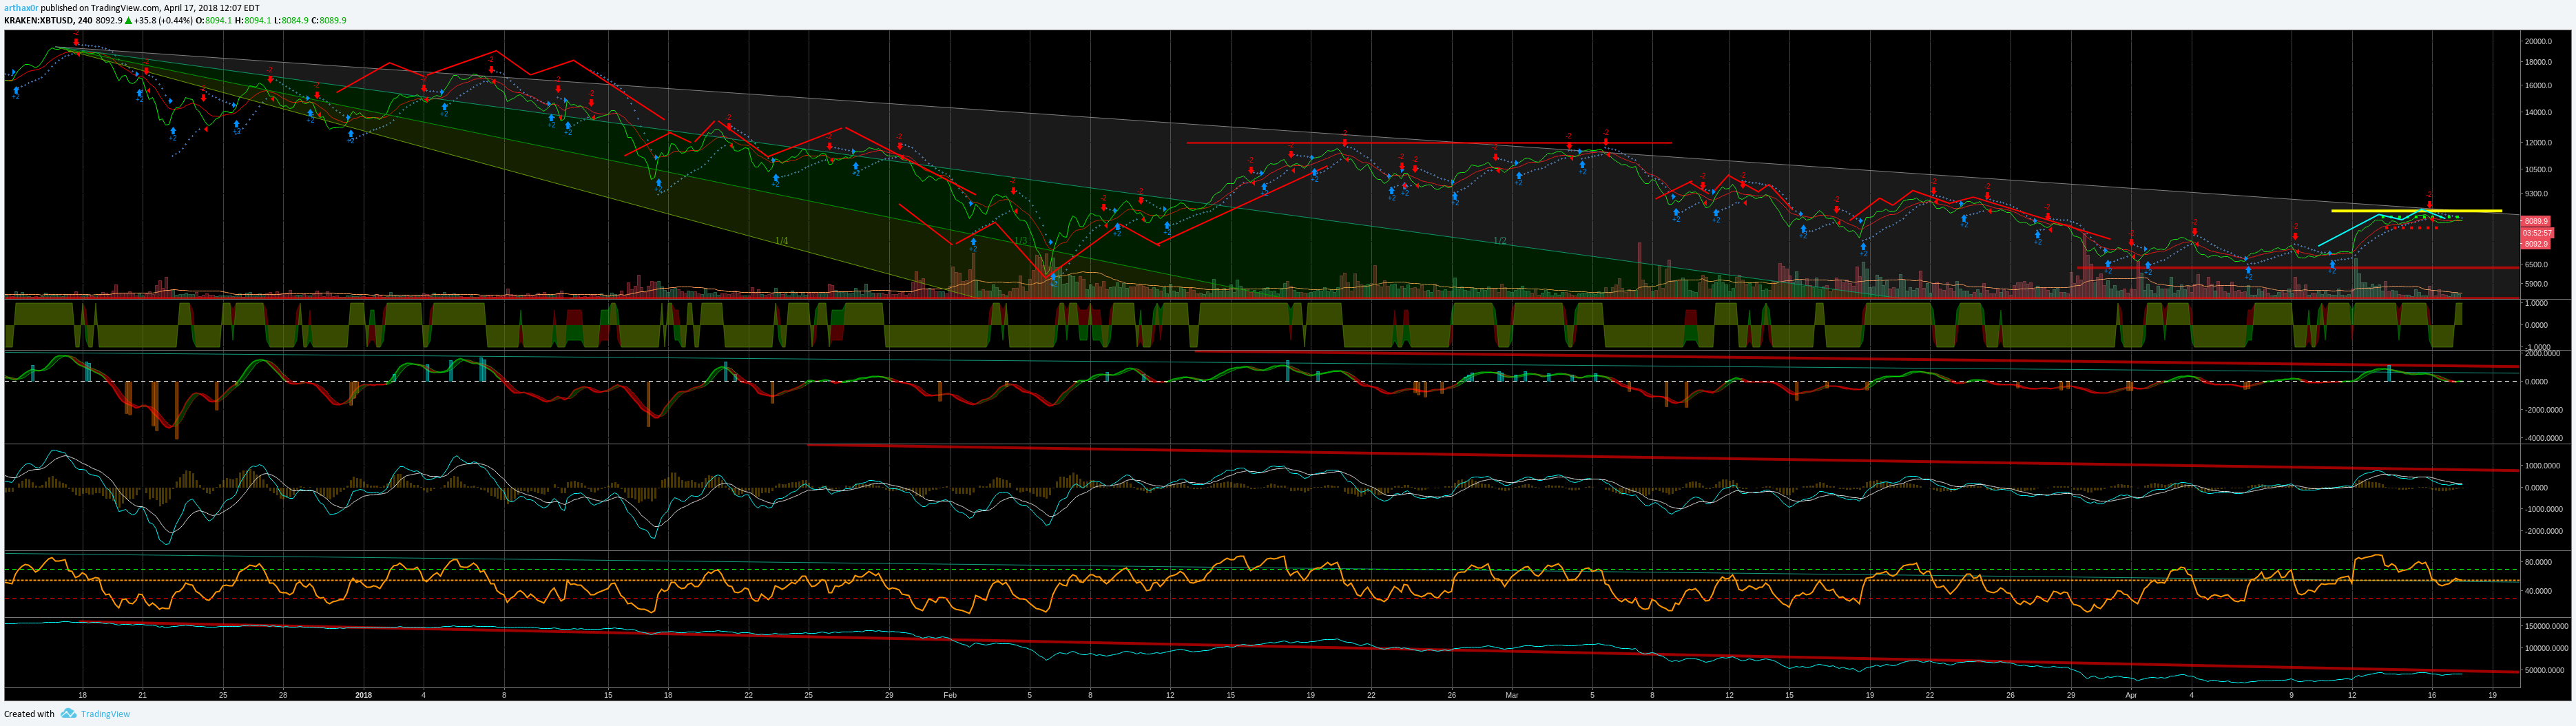Viewport: 2576px width, 726px height.
Task: Select the high value H:8094.1
Action: tap(252, 20)
